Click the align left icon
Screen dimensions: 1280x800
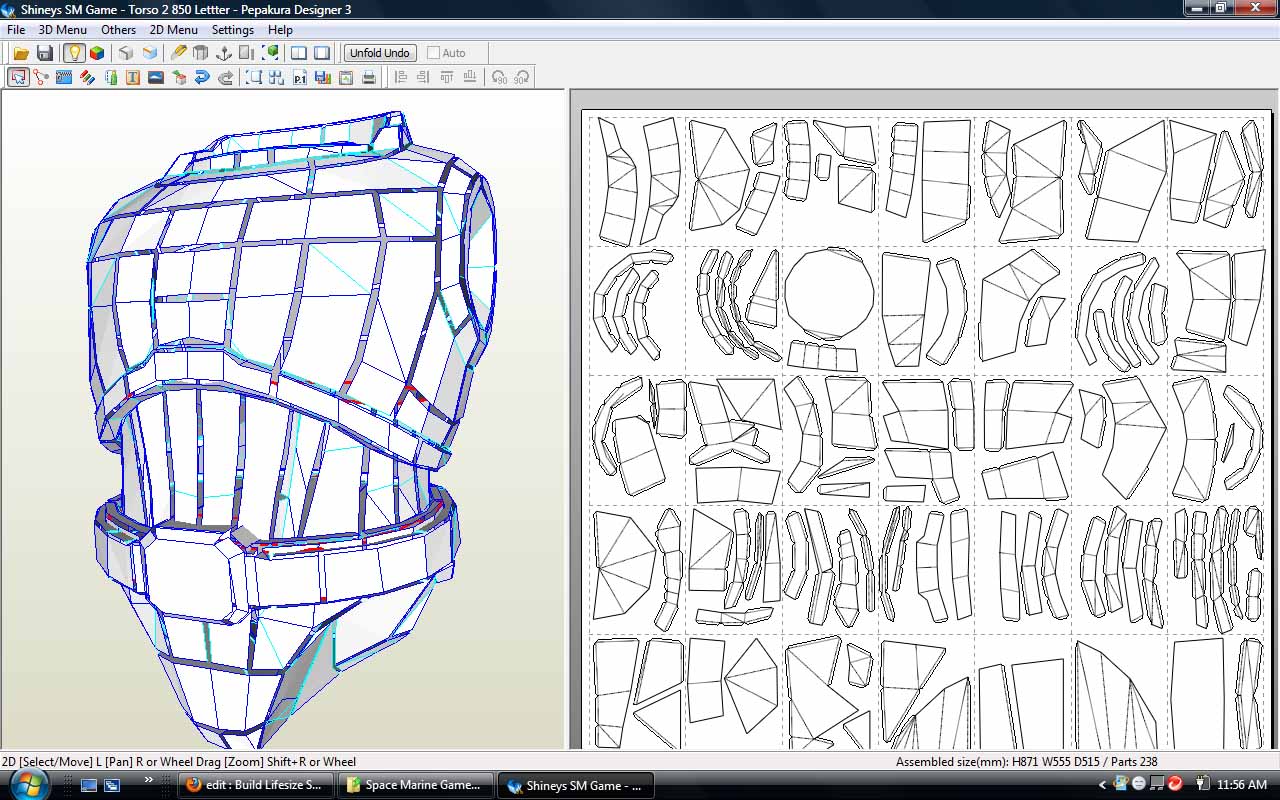(400, 77)
